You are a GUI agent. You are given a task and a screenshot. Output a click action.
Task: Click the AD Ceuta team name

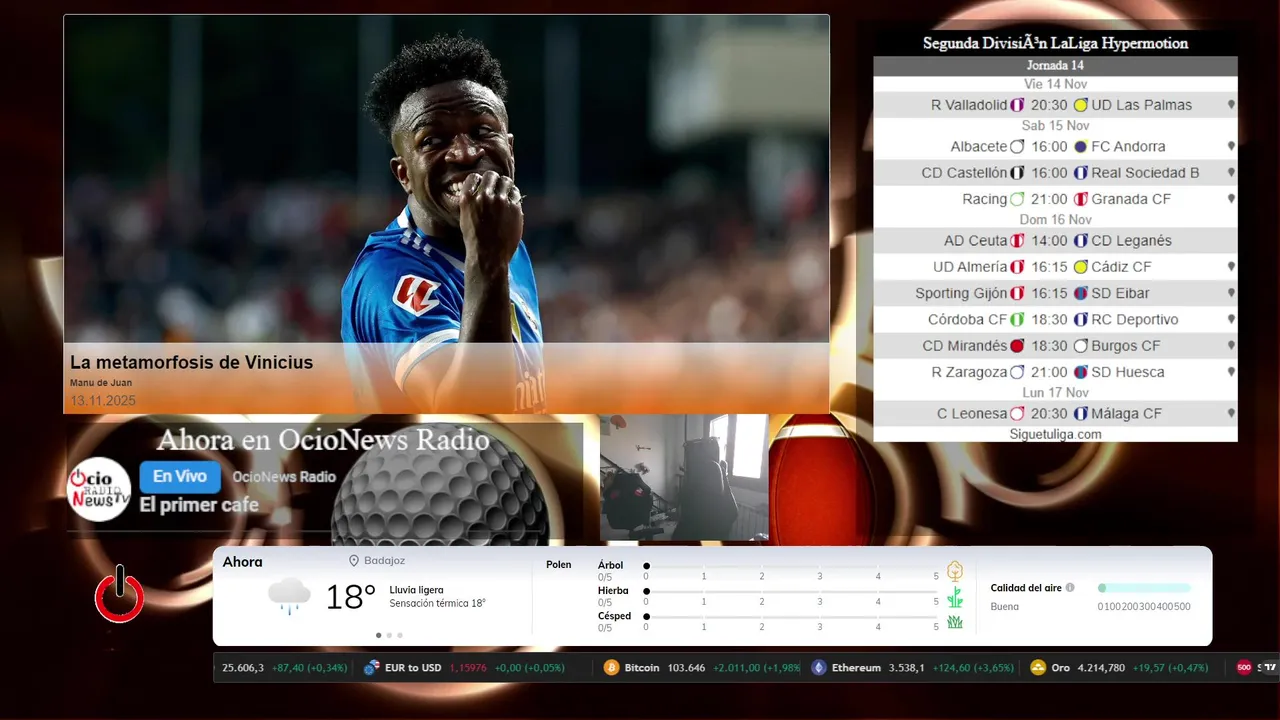(x=975, y=241)
